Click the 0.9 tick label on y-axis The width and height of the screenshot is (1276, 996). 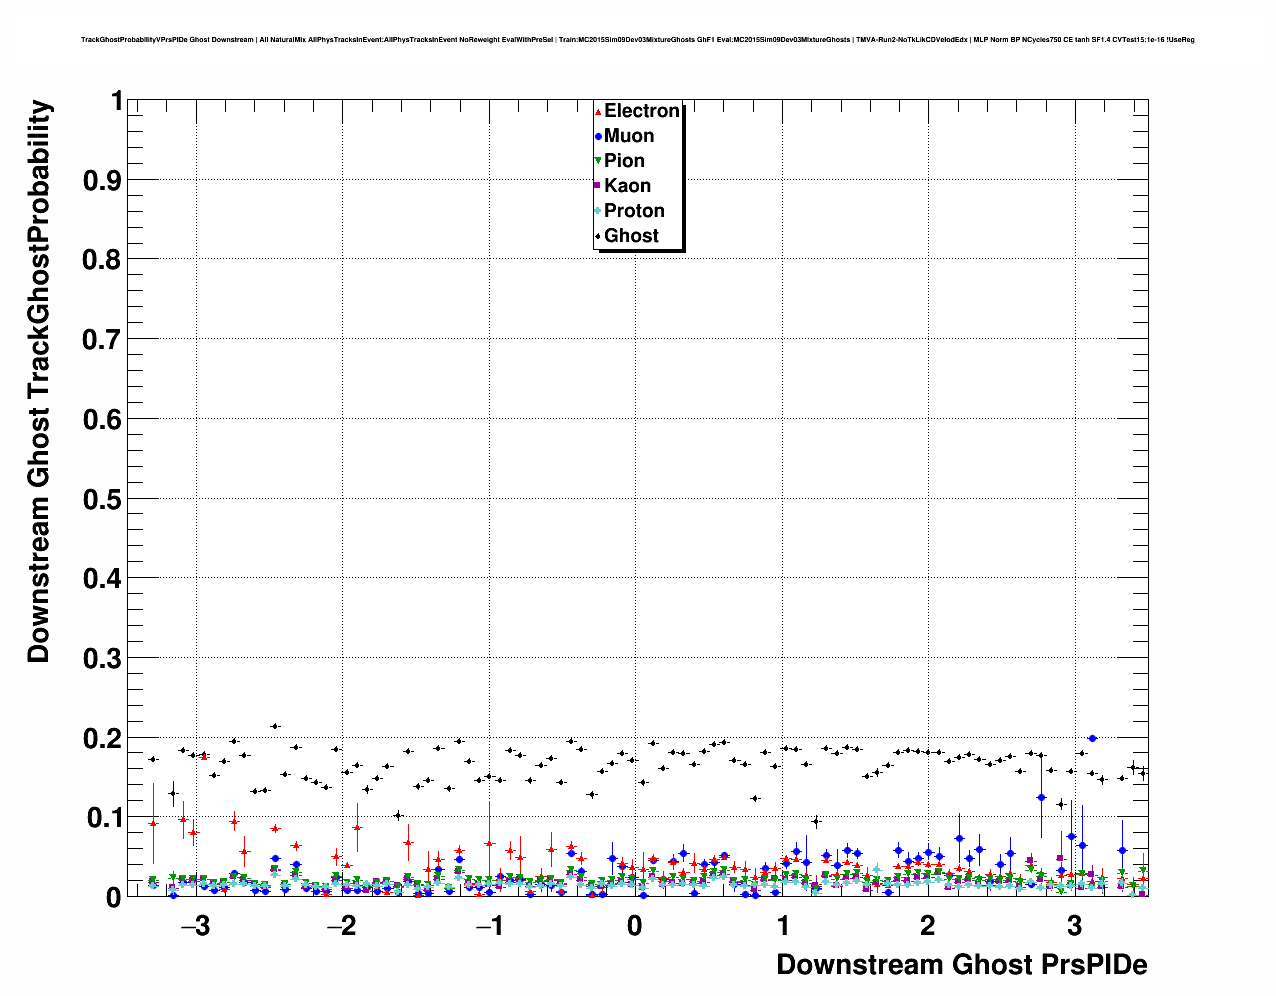104,180
